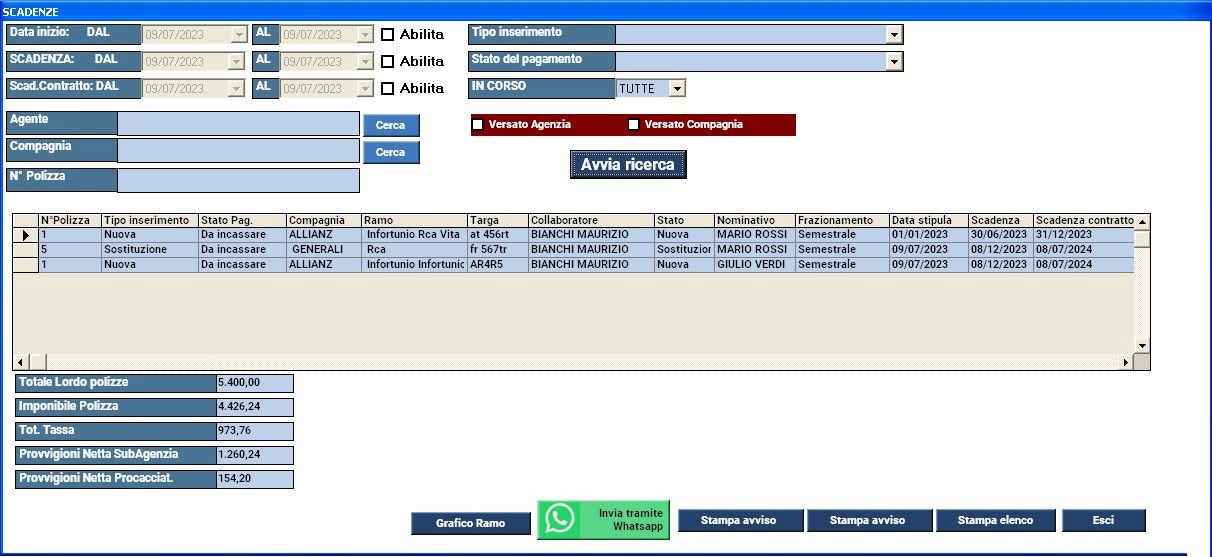1212x557 pixels.
Task: Click the WhatsApp logo icon
Action: coord(560,519)
